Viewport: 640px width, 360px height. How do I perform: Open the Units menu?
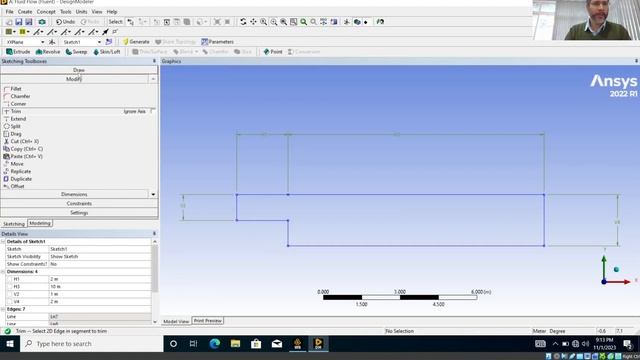[82, 12]
